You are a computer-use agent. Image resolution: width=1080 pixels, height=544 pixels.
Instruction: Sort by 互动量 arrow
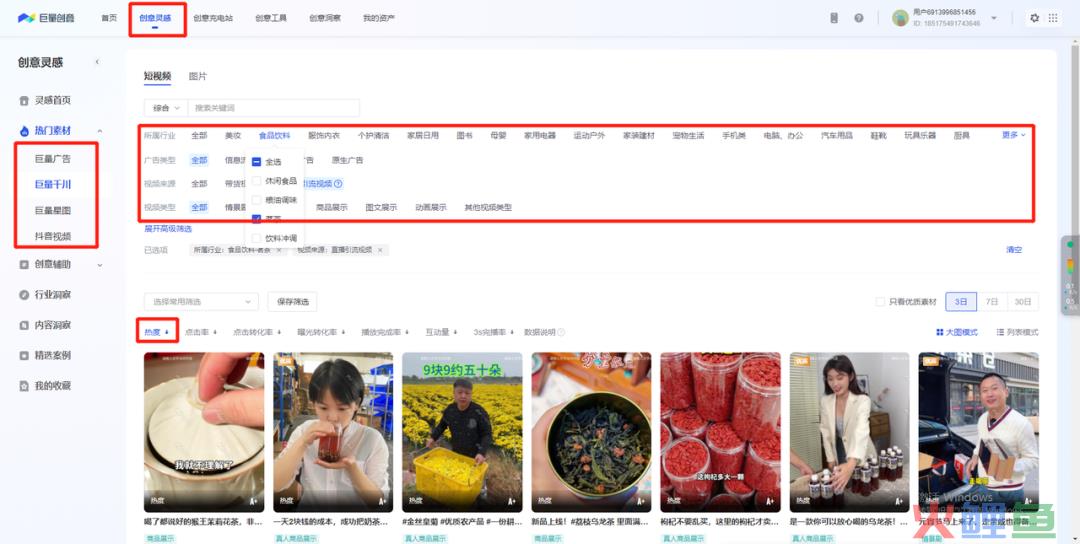[455, 332]
